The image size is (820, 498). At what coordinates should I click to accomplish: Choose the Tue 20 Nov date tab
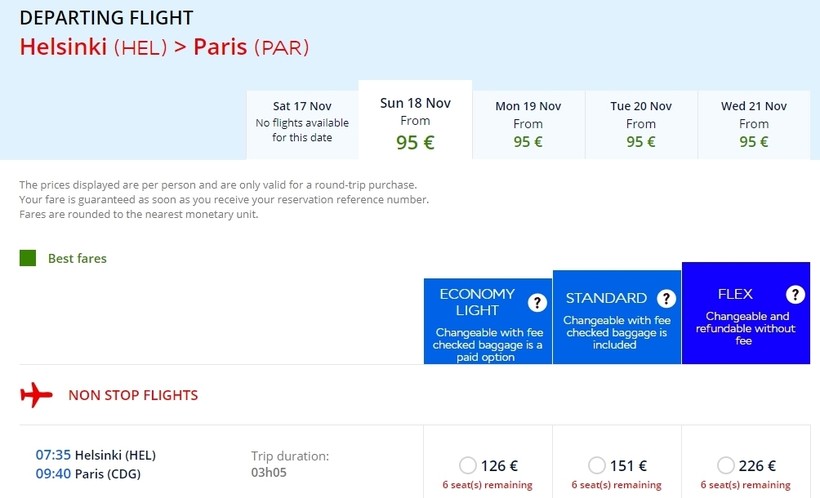pyautogui.click(x=641, y=123)
